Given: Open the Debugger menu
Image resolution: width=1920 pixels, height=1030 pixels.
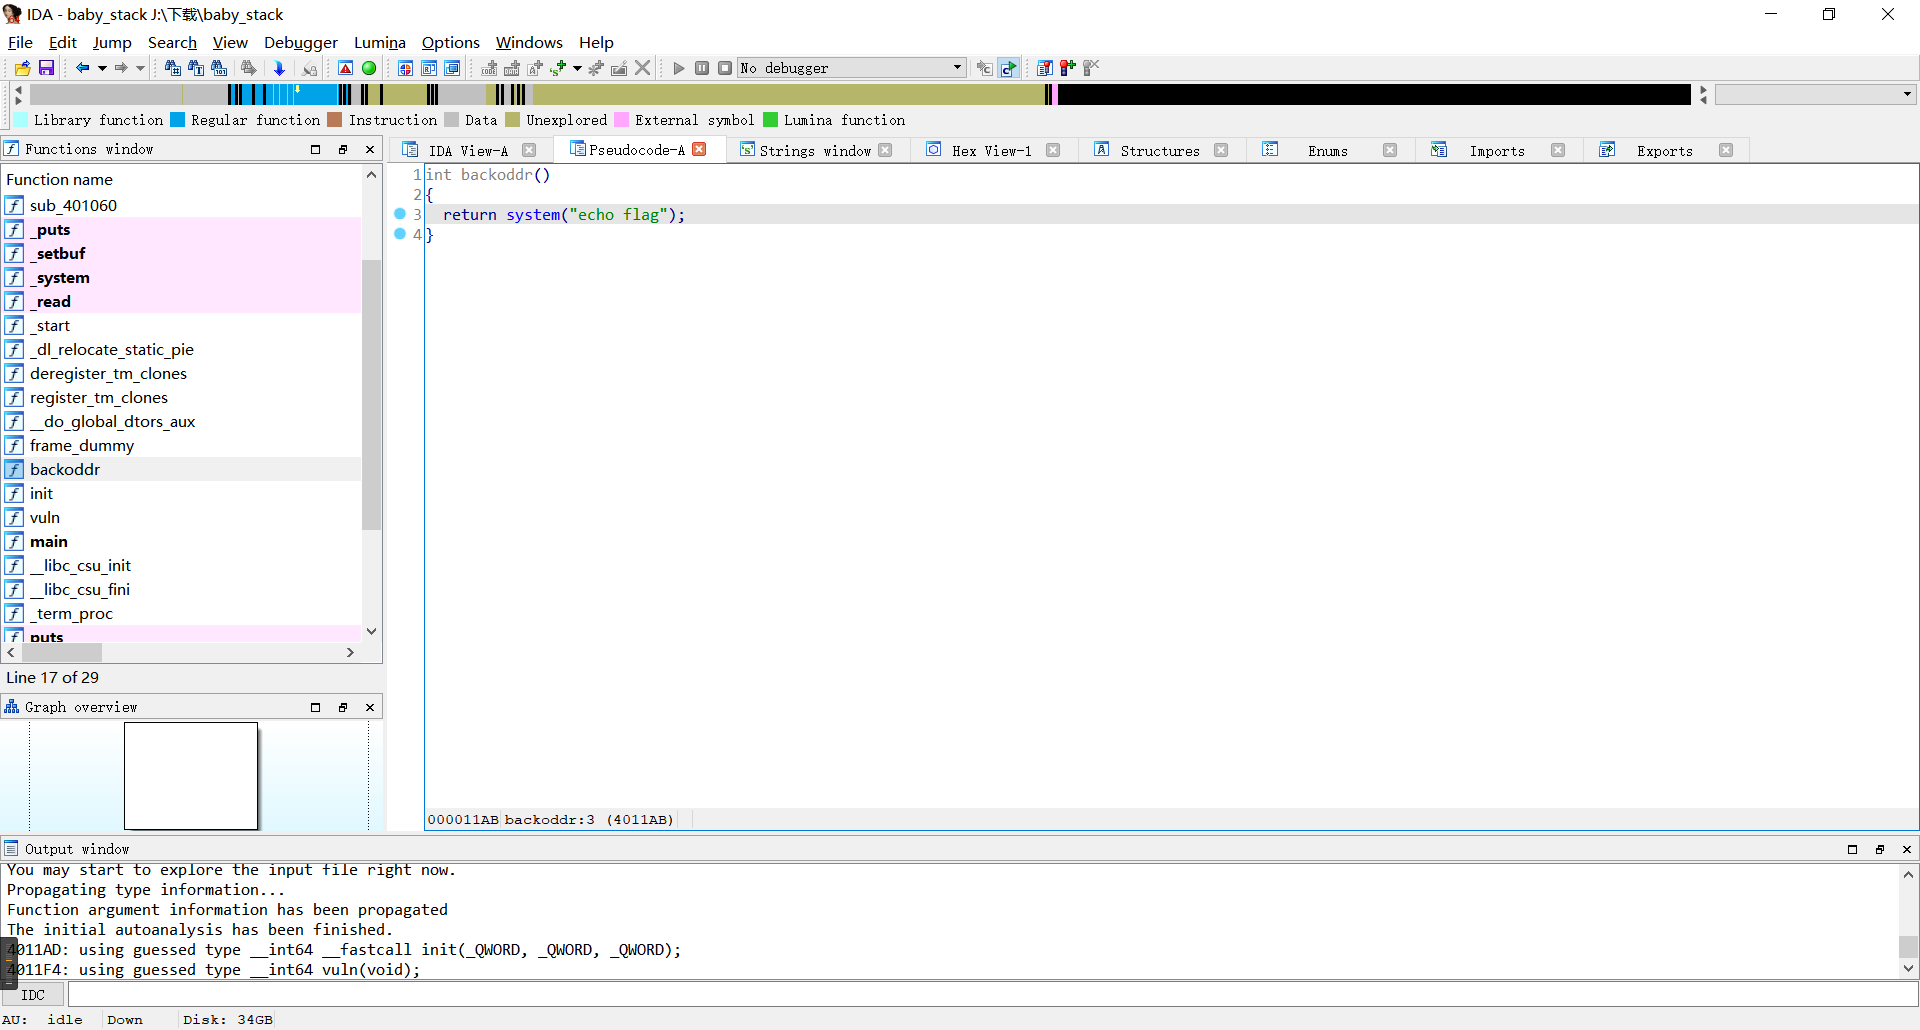Looking at the screenshot, I should [300, 42].
